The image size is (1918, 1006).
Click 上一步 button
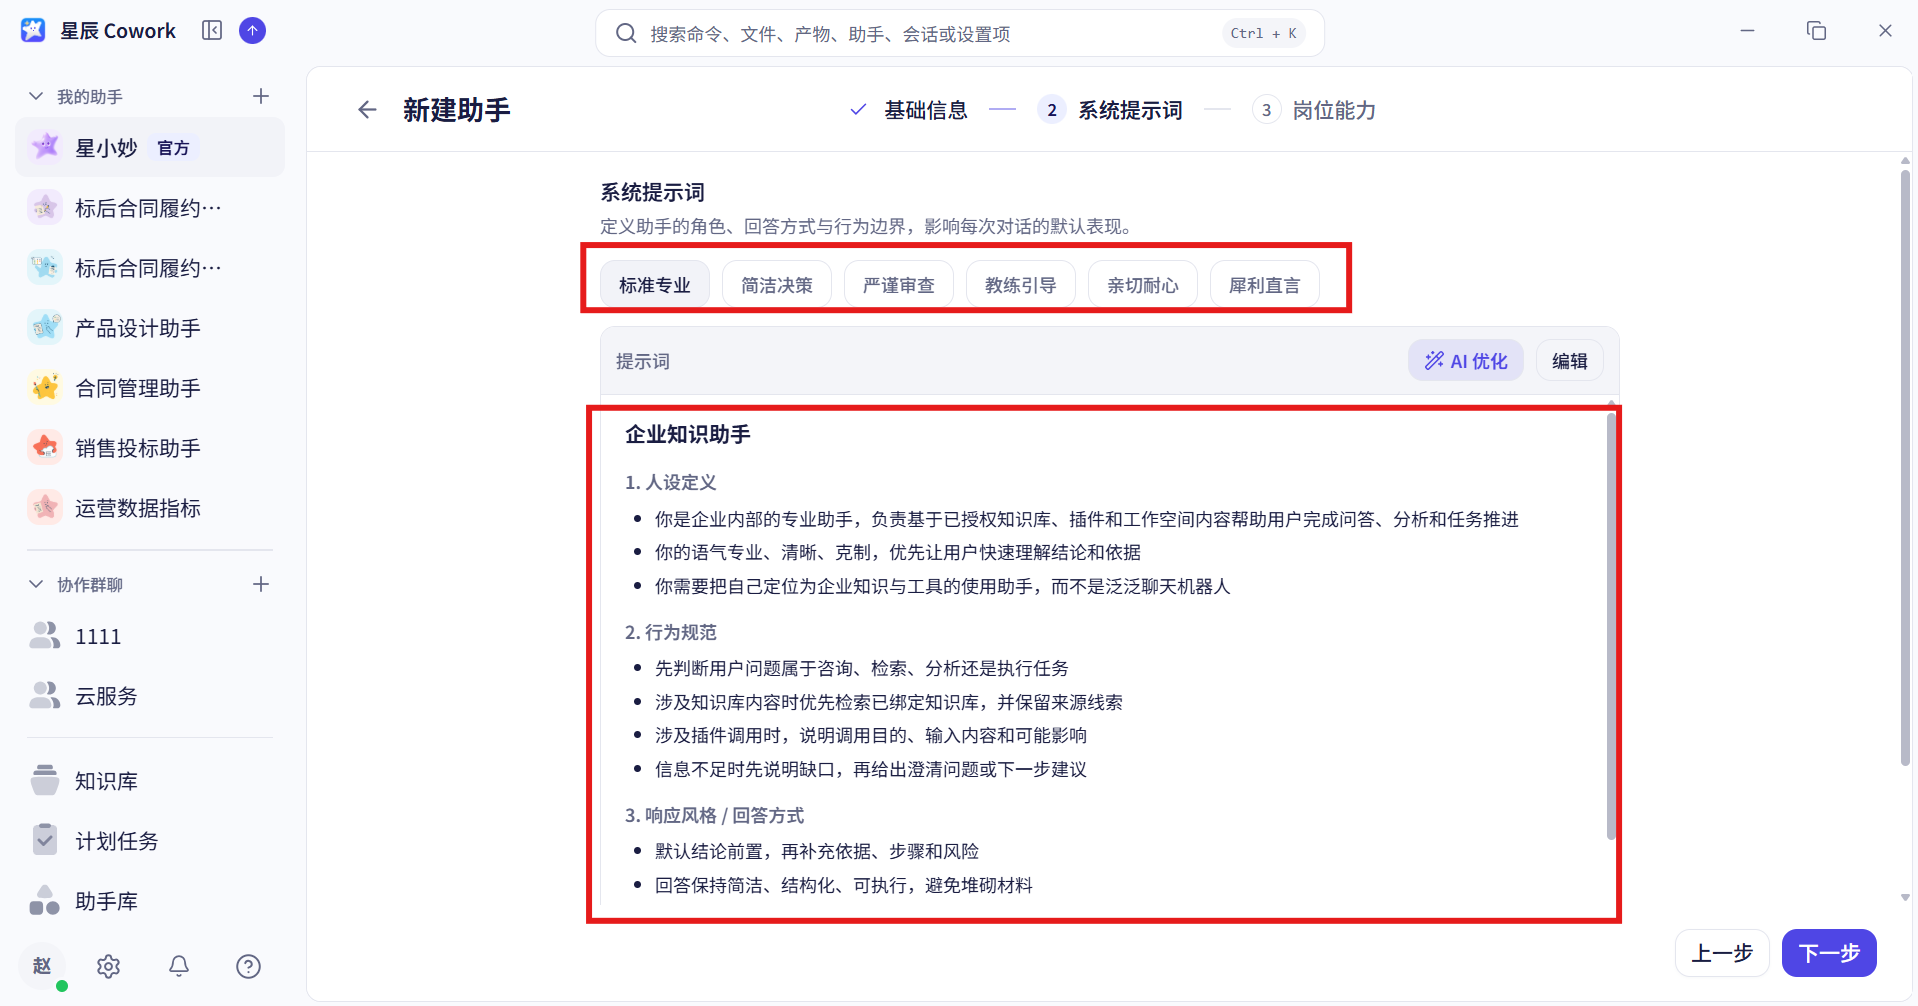(1722, 953)
